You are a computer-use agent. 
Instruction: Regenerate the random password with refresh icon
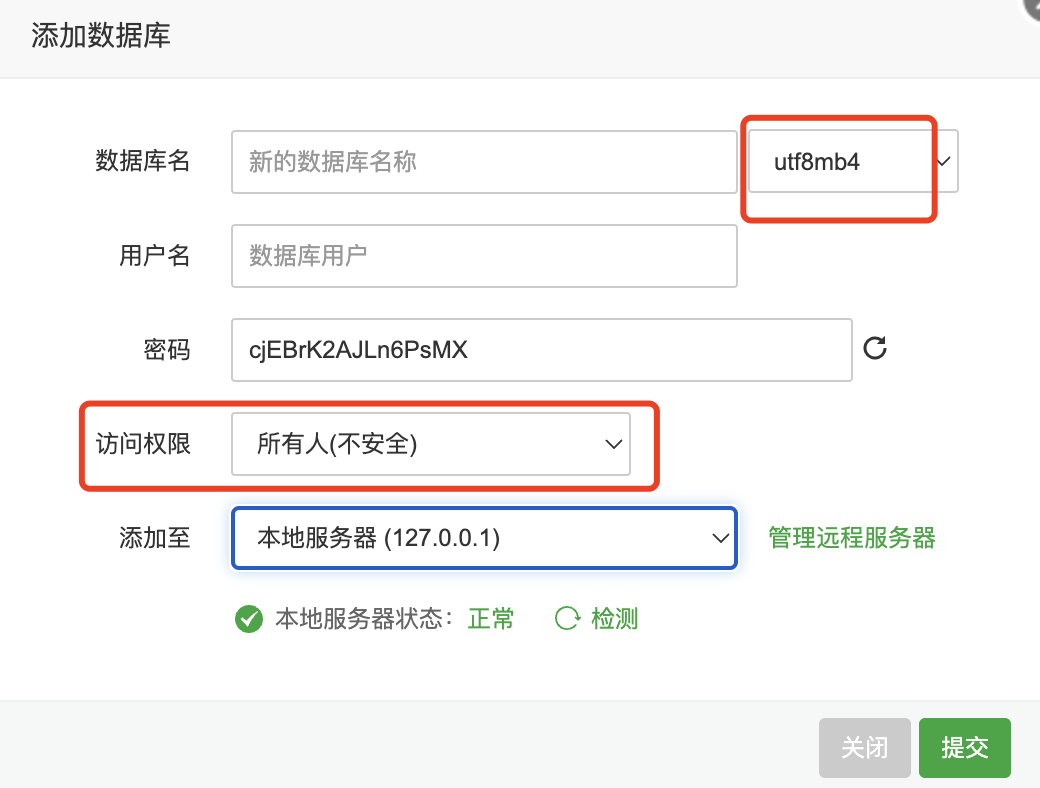click(x=875, y=348)
